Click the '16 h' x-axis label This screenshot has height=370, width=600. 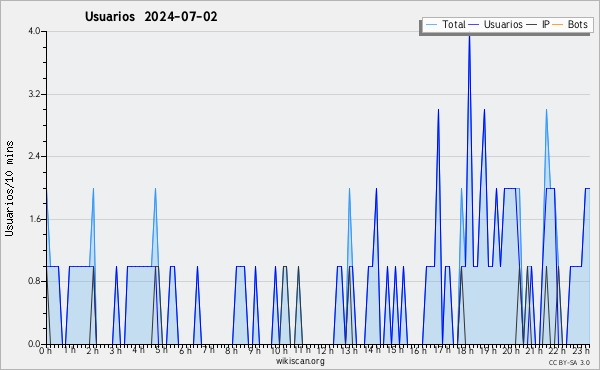pyautogui.click(x=418, y=350)
